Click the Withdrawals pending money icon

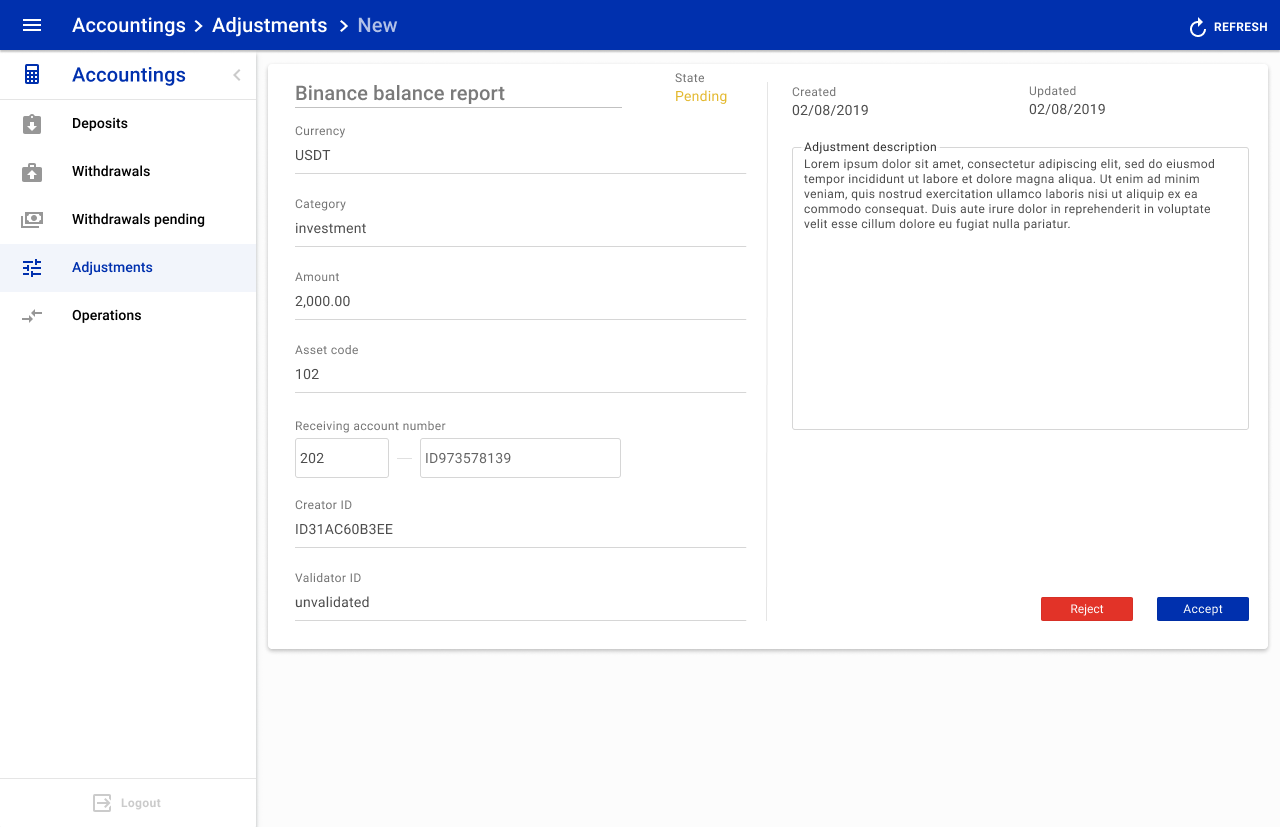coord(32,220)
